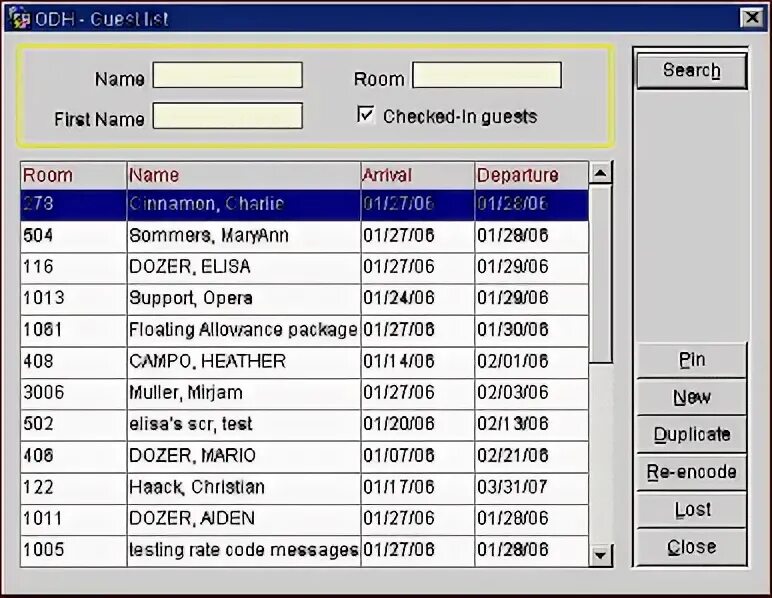The image size is (772, 598).
Task: Click room number 3006 cell
Action: [x=73, y=393]
